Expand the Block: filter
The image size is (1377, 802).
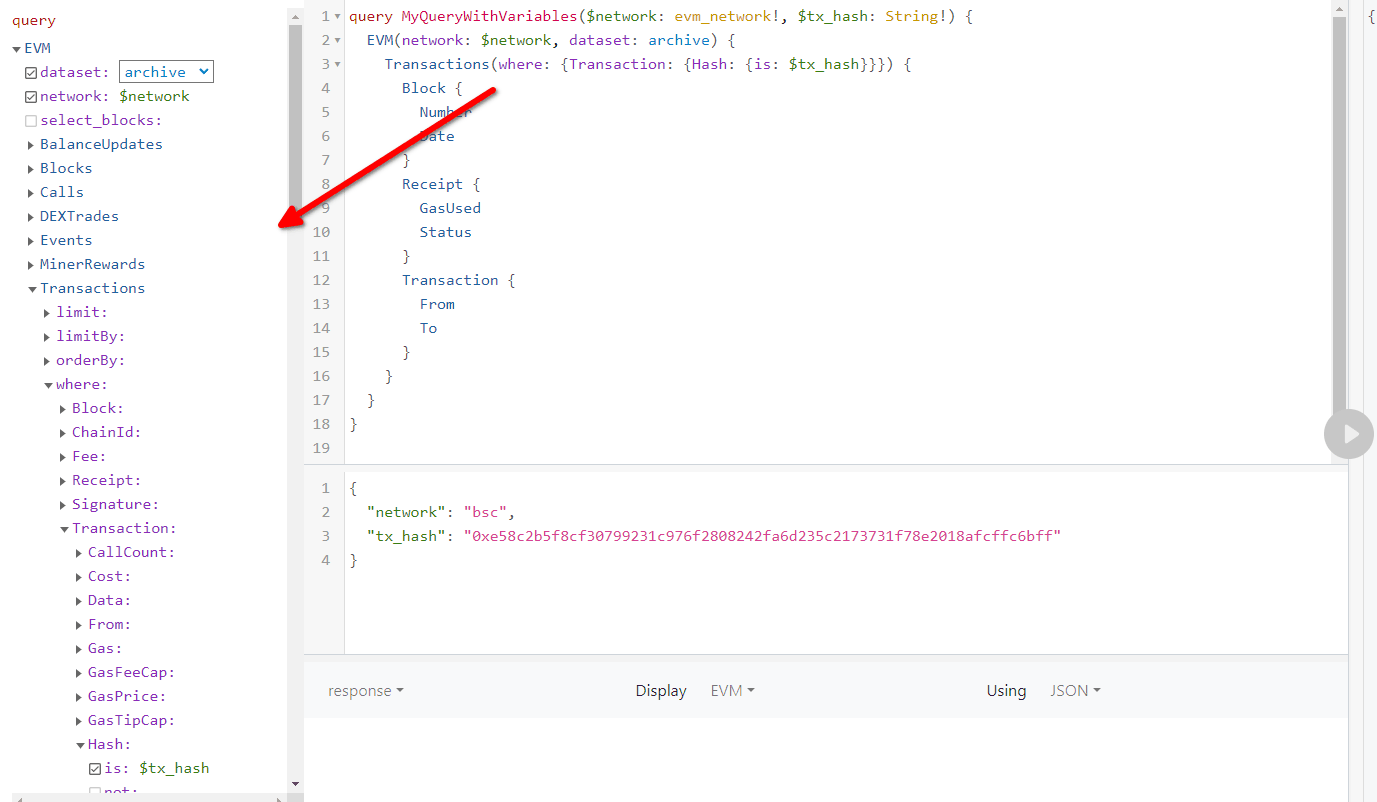click(x=63, y=409)
